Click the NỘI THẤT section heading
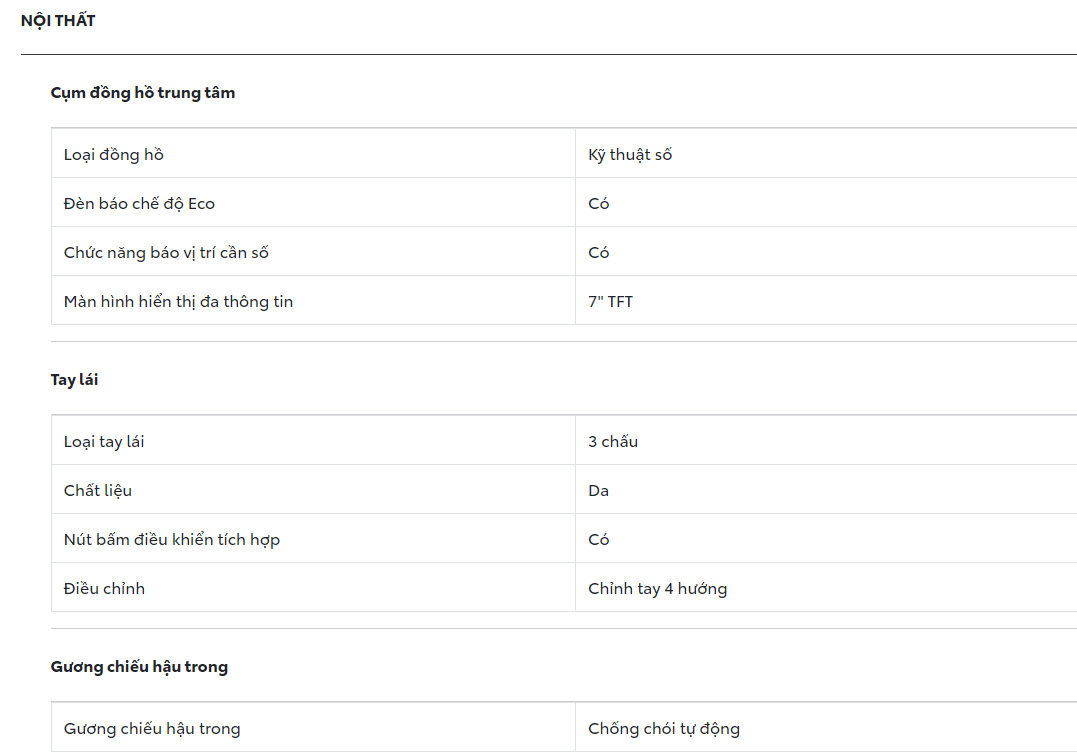The width and height of the screenshot is (1077, 752). coord(58,20)
